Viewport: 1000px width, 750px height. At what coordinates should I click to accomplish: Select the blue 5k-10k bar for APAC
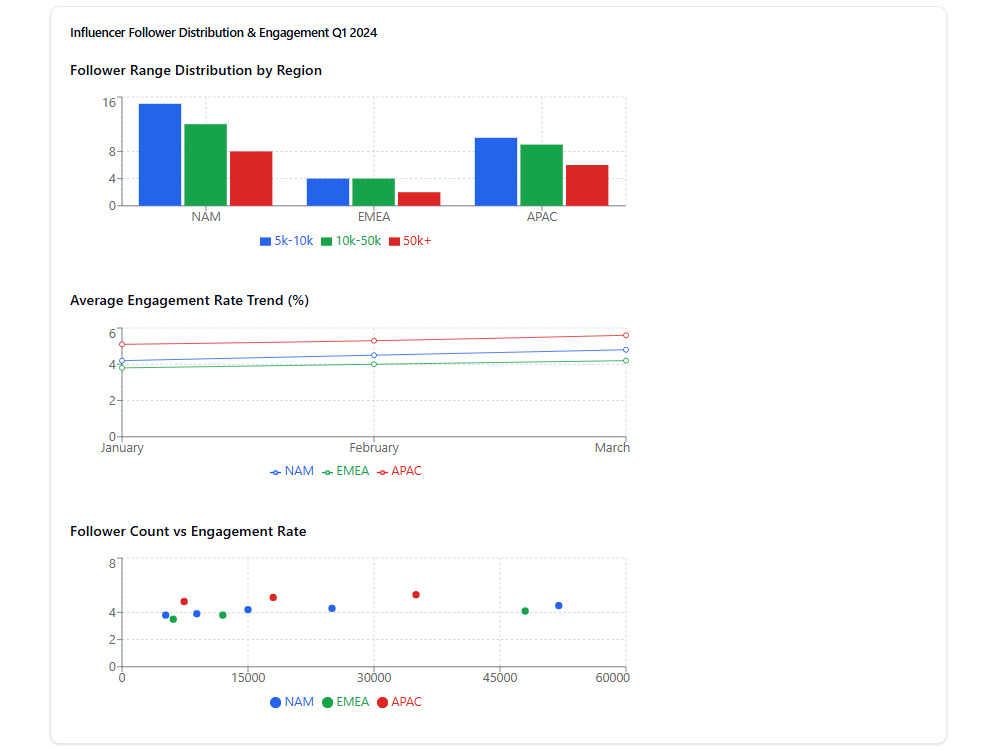(496, 172)
